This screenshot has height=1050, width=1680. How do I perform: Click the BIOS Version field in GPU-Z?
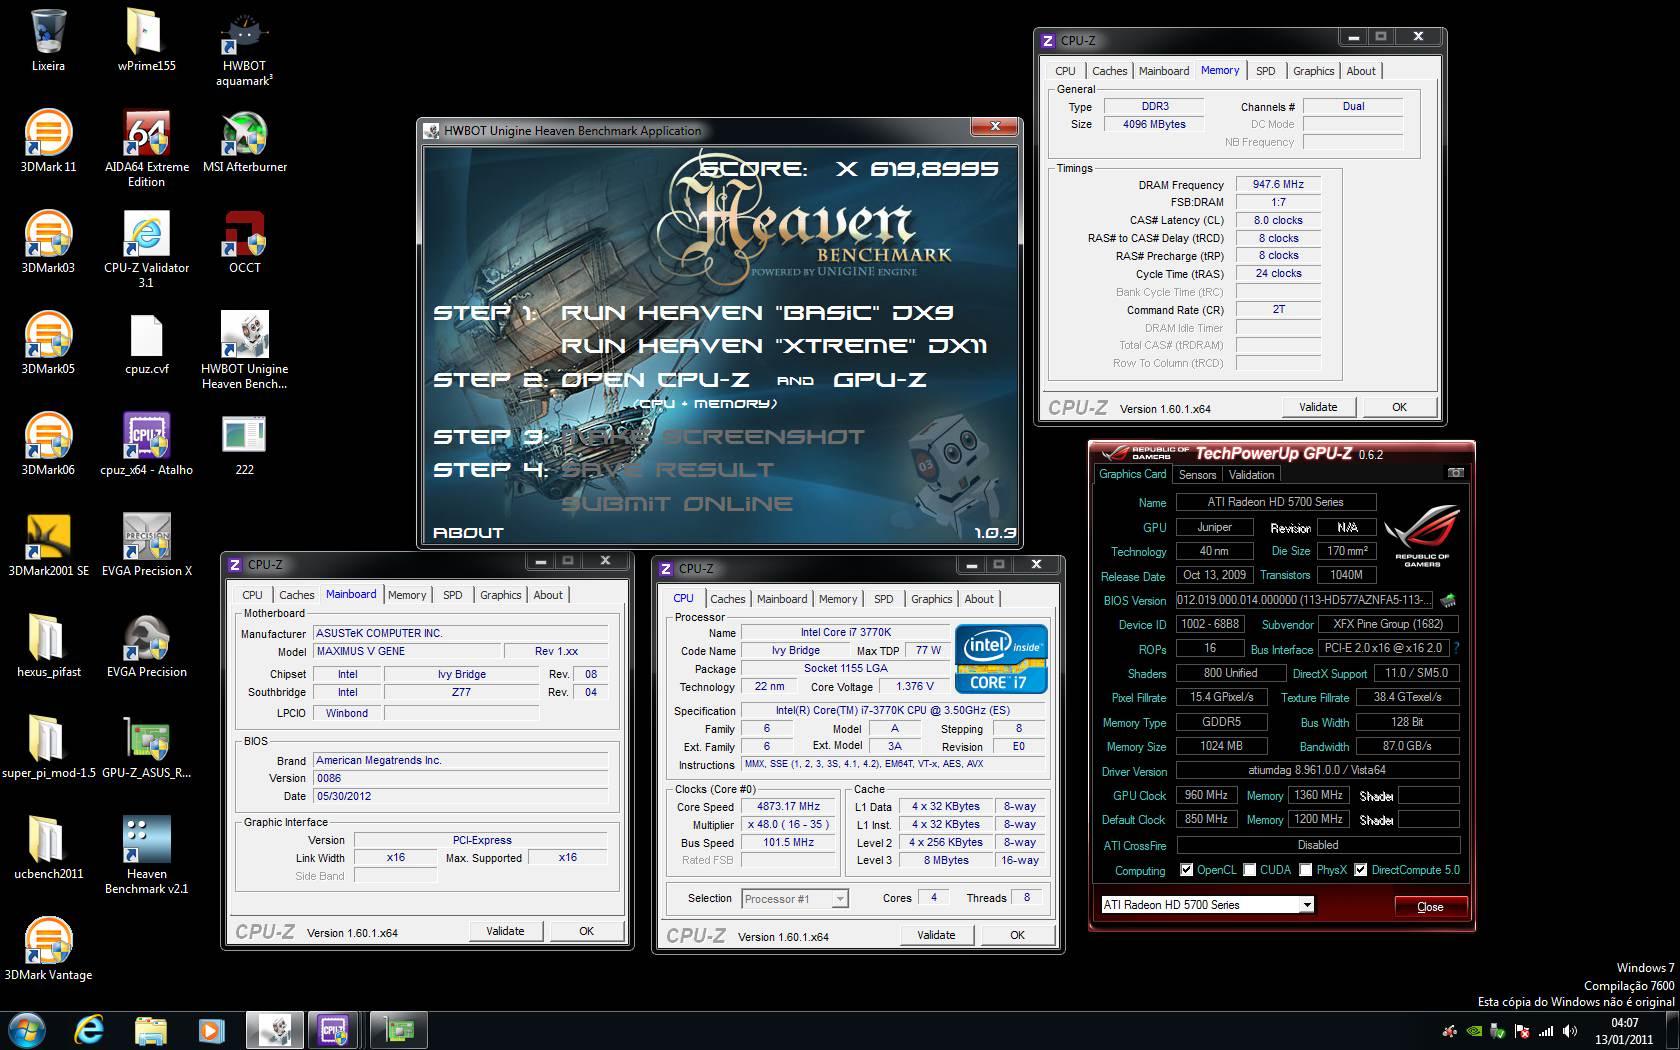click(x=1304, y=600)
